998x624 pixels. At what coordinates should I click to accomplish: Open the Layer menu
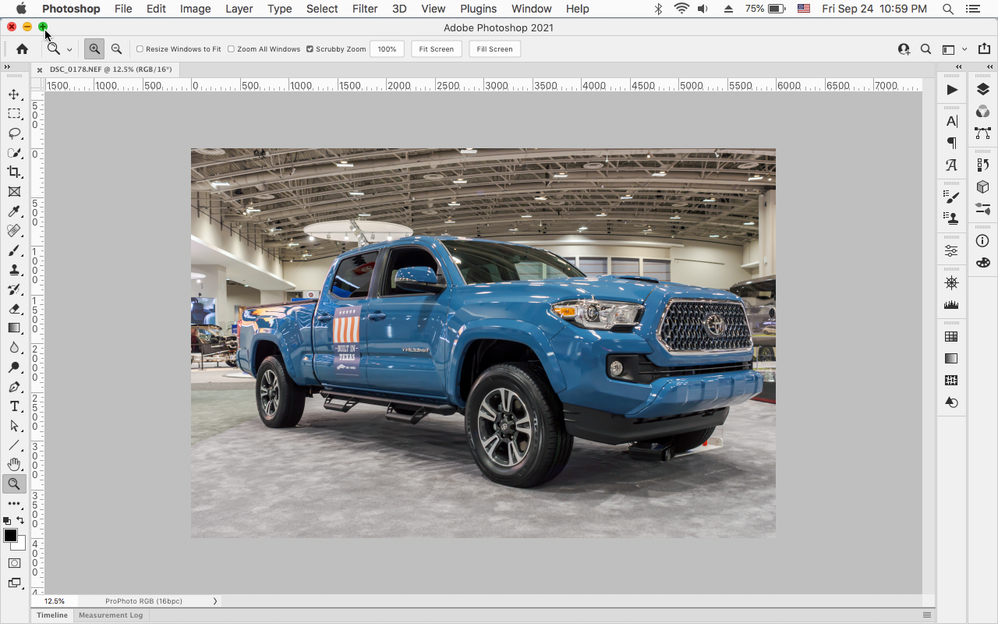239,9
